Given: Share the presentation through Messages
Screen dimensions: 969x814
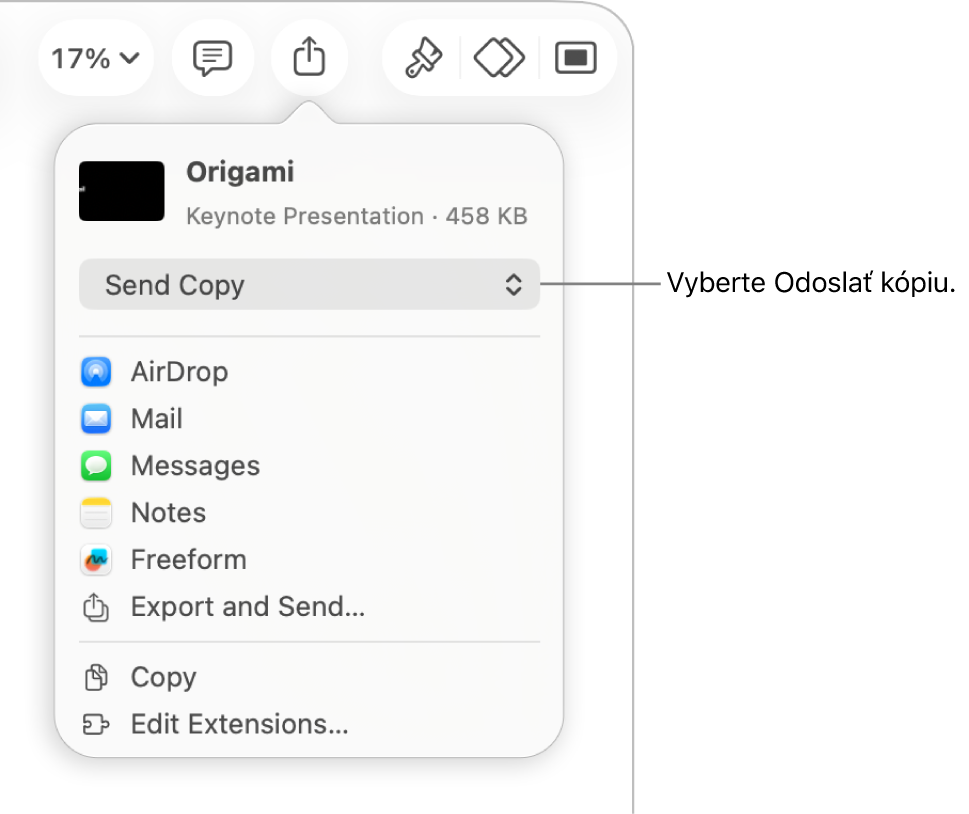Looking at the screenshot, I should [310, 466].
